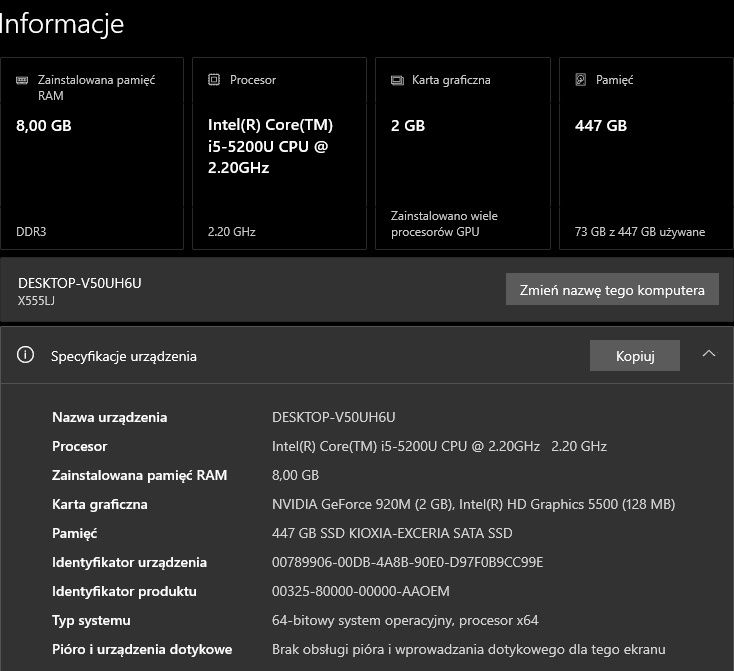The height and width of the screenshot is (671, 734).
Task: Select '73 GB z 447 GB używane' text
Action: 640,232
